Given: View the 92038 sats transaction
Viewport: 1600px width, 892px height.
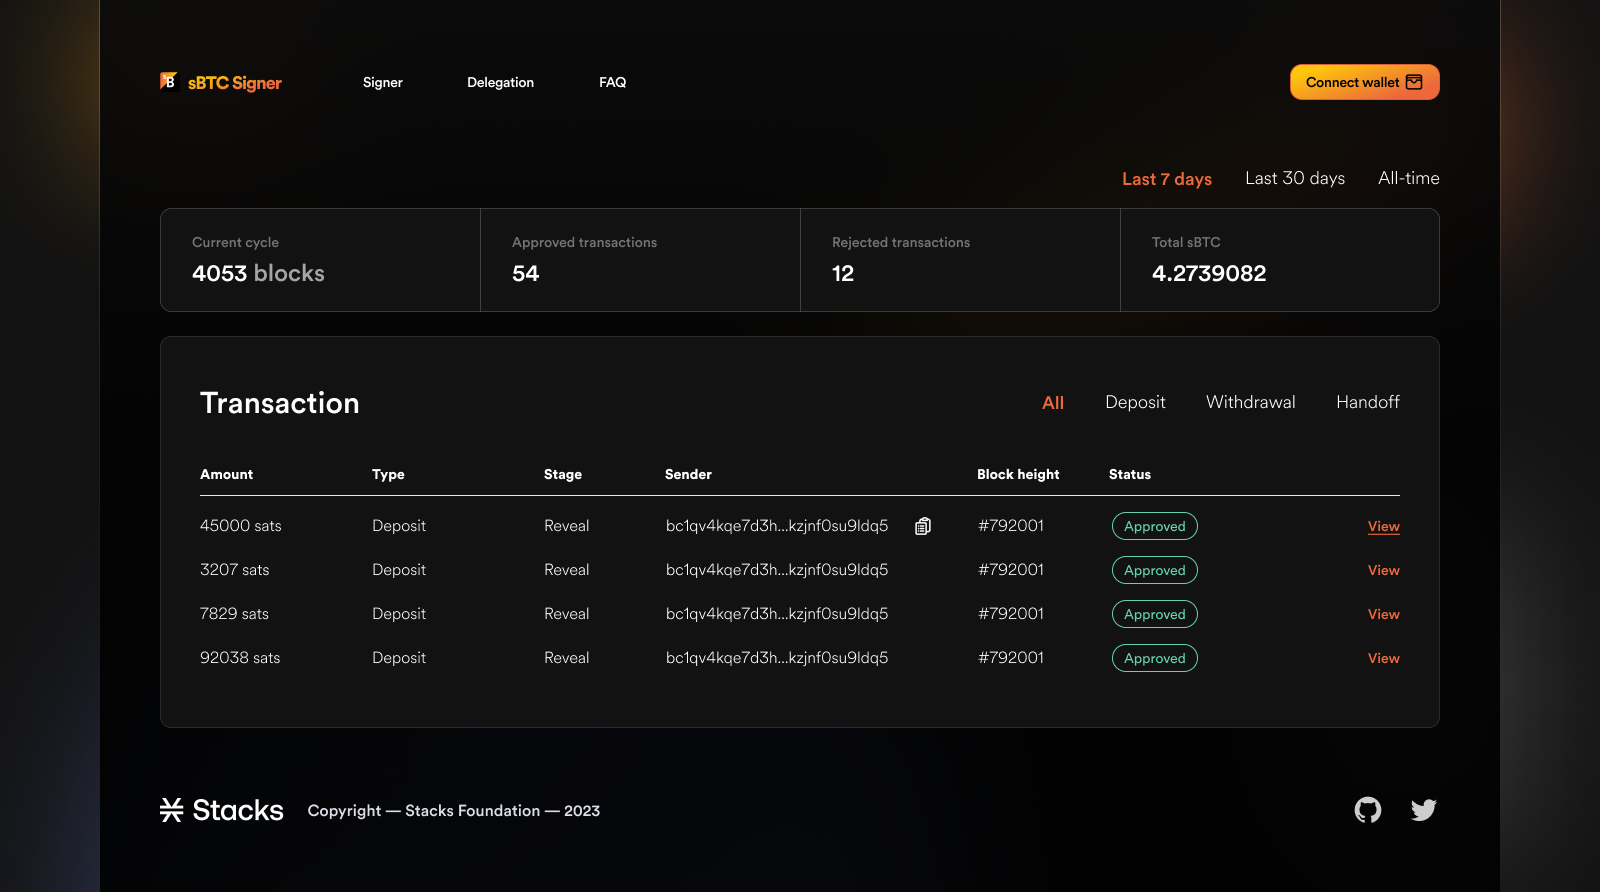Looking at the screenshot, I should point(1383,658).
